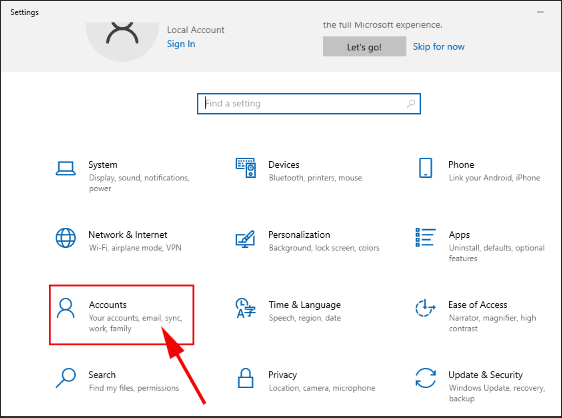The width and height of the screenshot is (562, 418).
Task: Select the Ease of Access heading
Action: point(478,305)
